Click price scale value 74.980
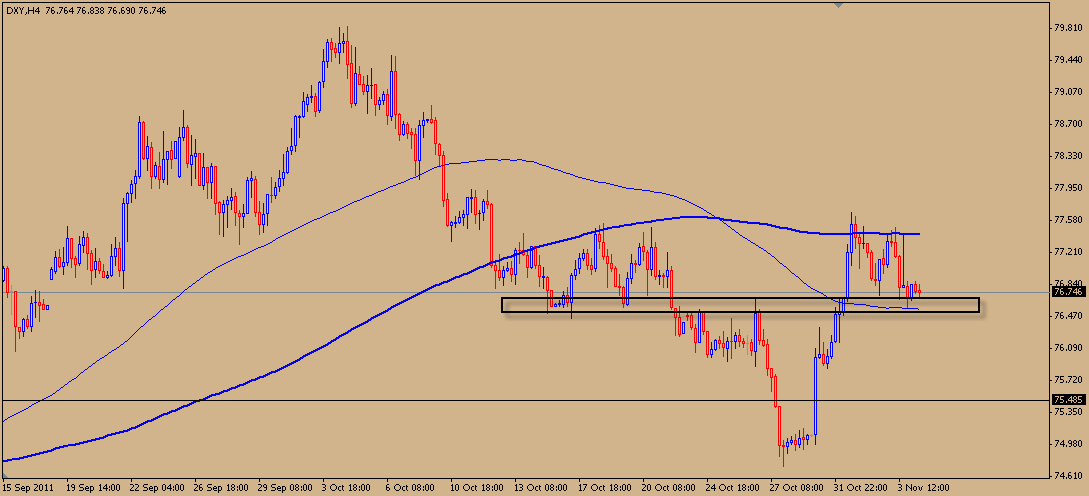 click(1069, 443)
